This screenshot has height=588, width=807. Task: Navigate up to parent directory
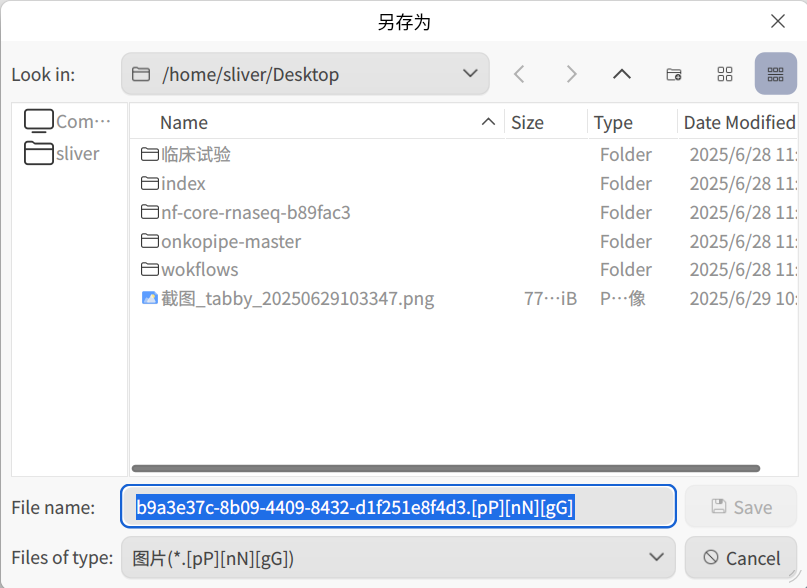click(622, 74)
